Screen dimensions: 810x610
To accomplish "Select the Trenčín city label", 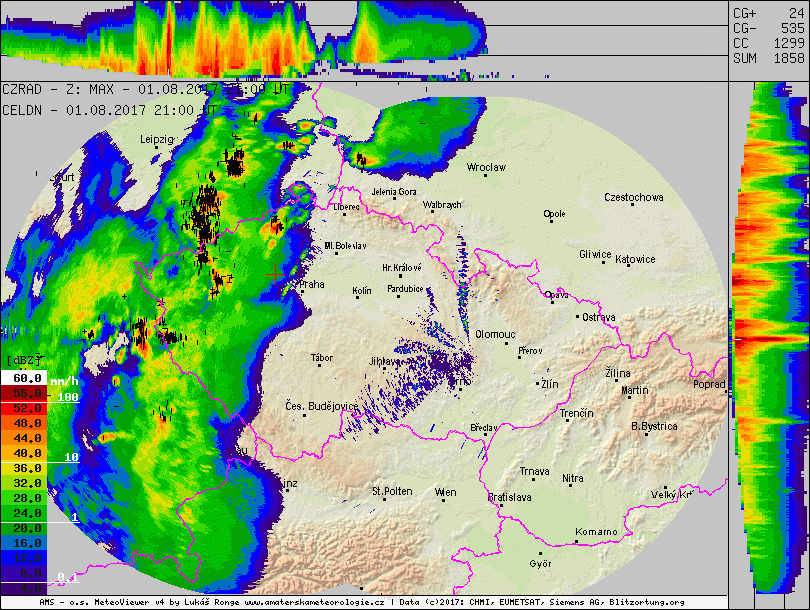I will [x=577, y=413].
